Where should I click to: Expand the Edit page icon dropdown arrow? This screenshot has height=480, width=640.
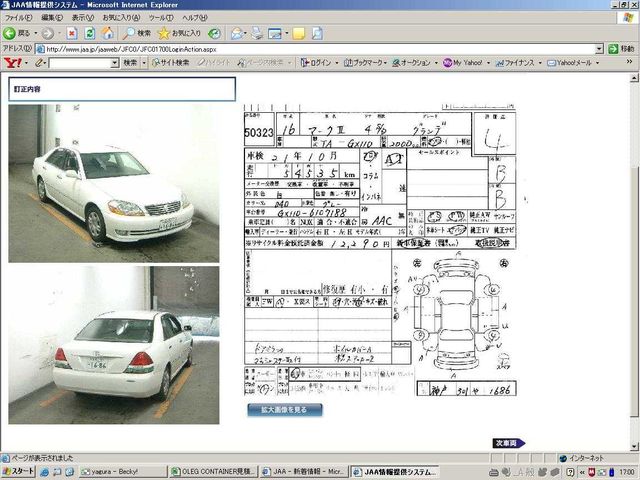click(287, 33)
